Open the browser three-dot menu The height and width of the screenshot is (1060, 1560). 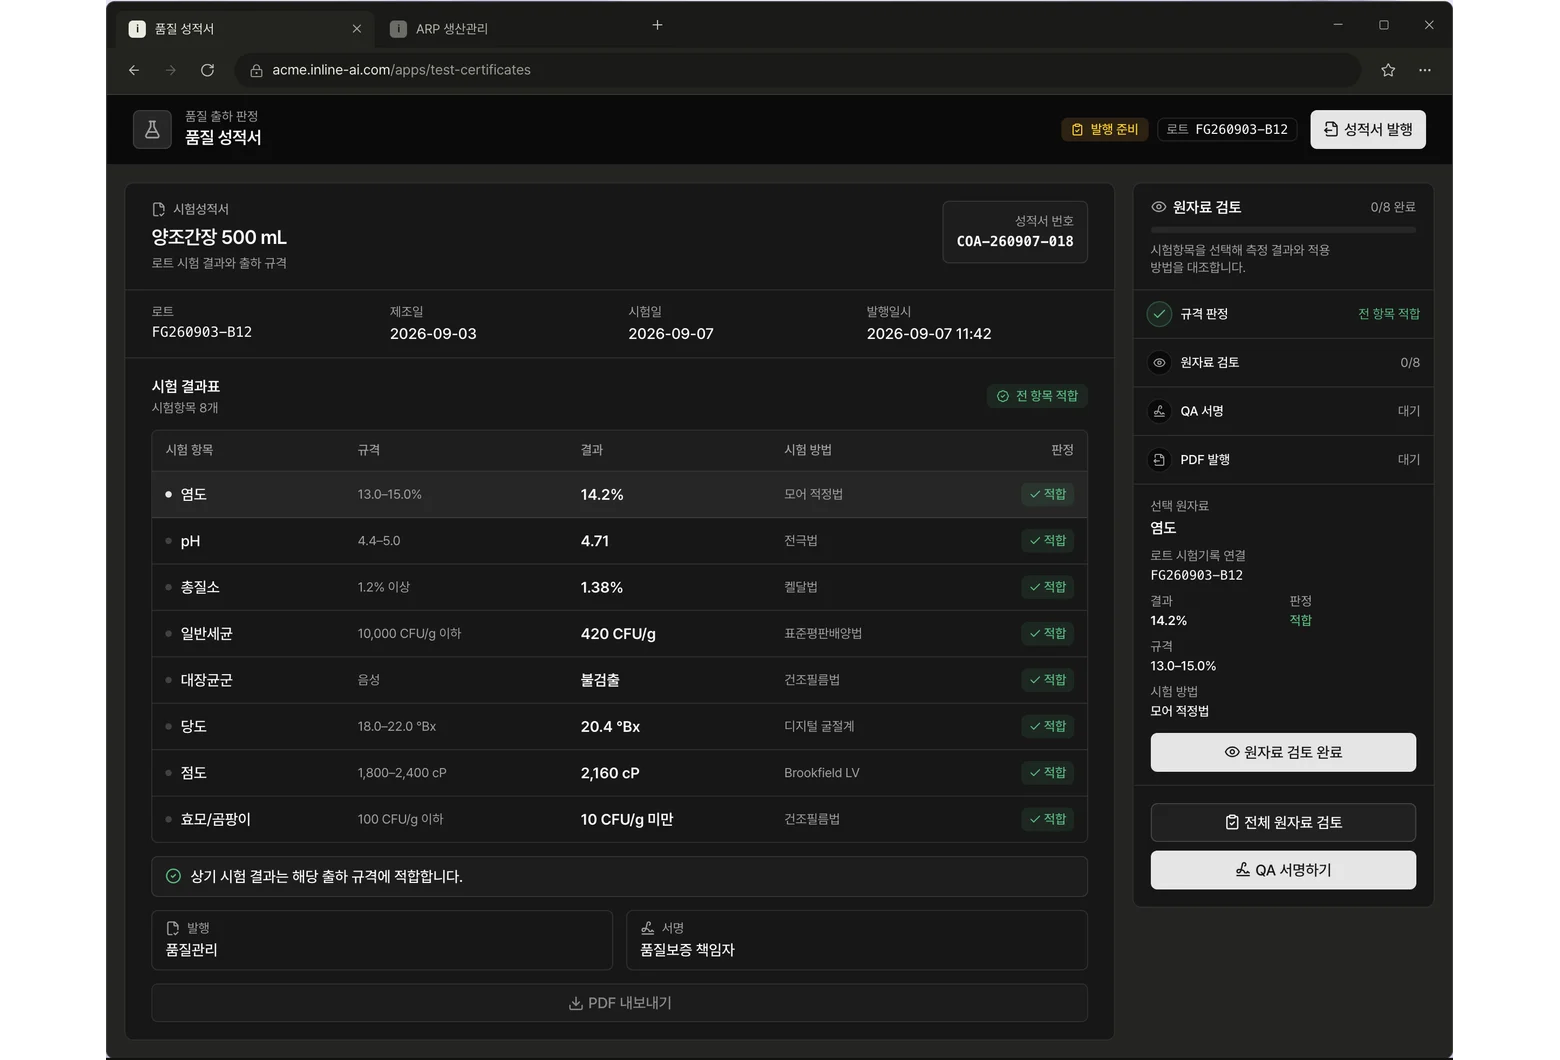coord(1425,70)
